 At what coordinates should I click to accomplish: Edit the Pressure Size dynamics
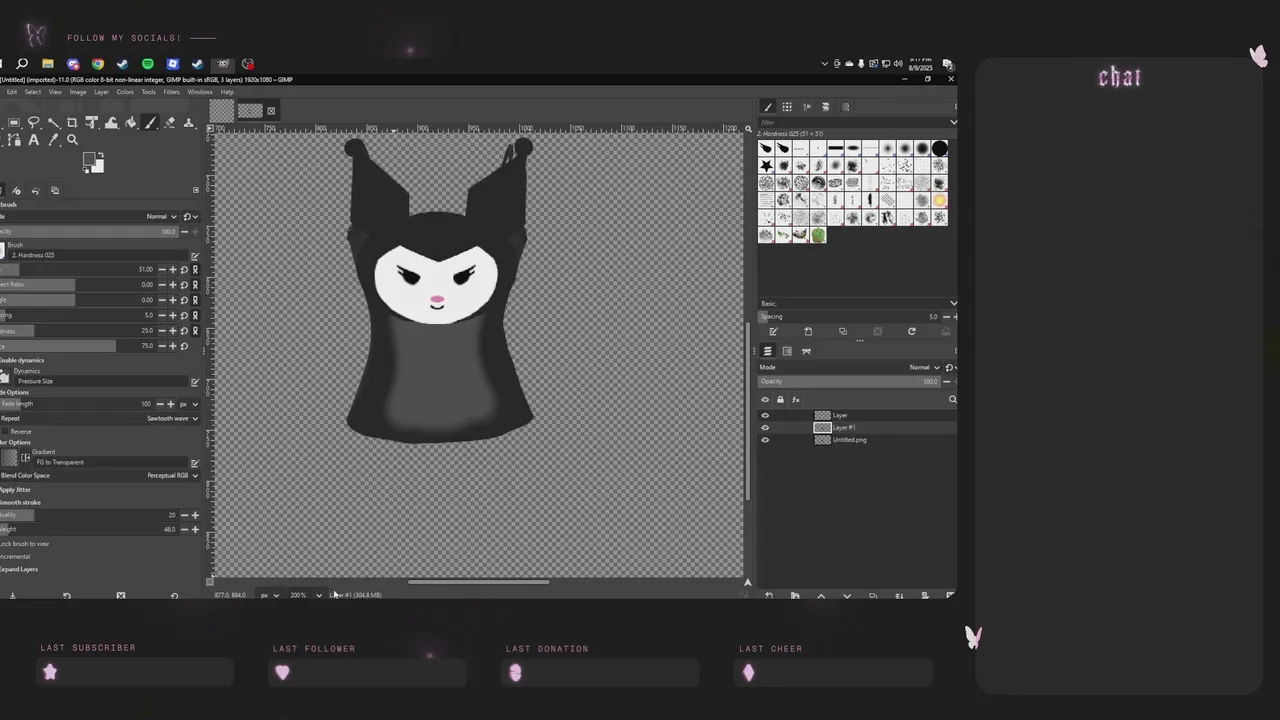(195, 381)
